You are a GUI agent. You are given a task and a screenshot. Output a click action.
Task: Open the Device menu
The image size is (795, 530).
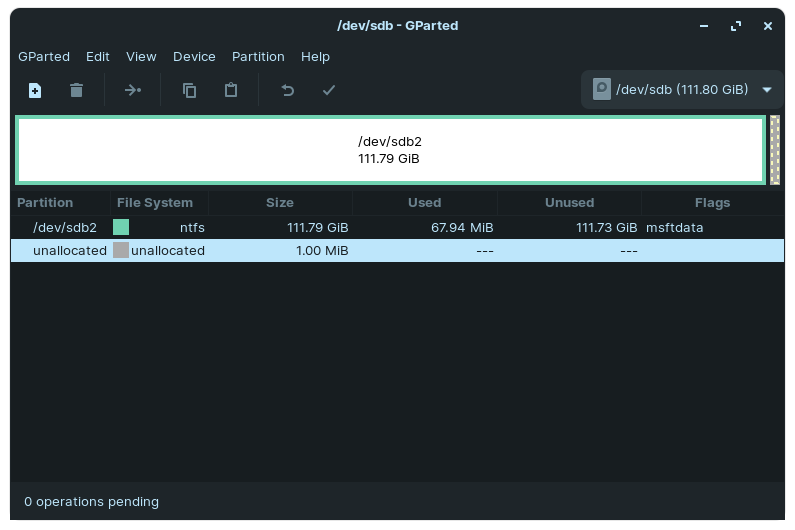click(x=194, y=57)
